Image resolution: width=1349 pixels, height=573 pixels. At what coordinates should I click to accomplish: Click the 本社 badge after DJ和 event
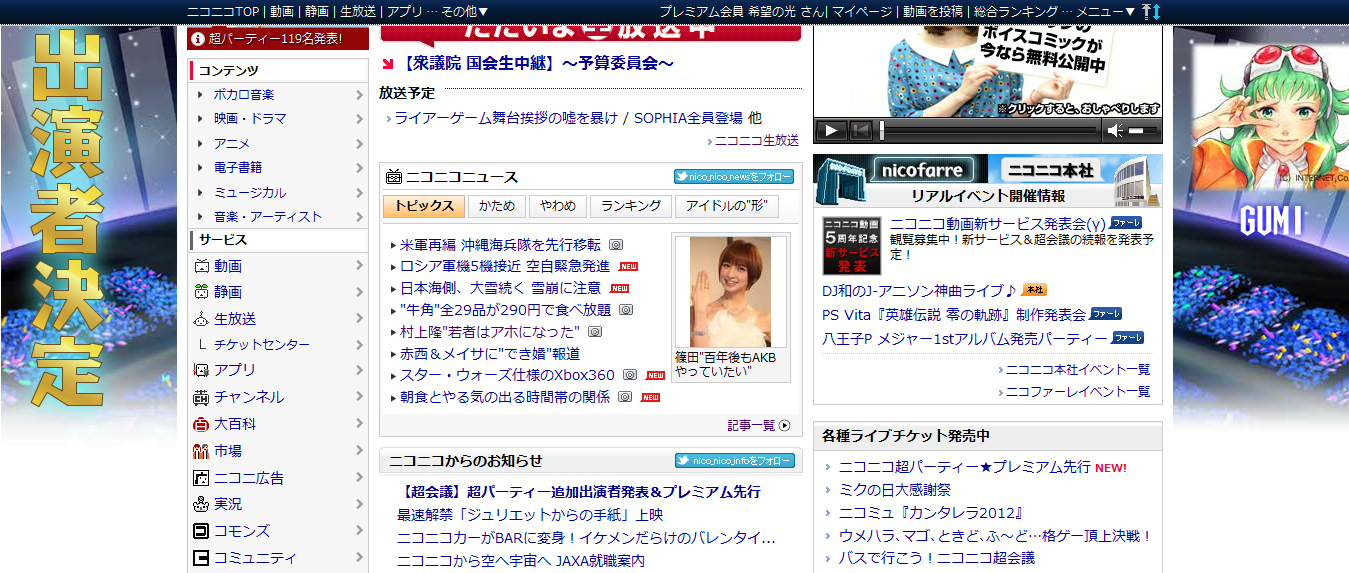point(1034,290)
